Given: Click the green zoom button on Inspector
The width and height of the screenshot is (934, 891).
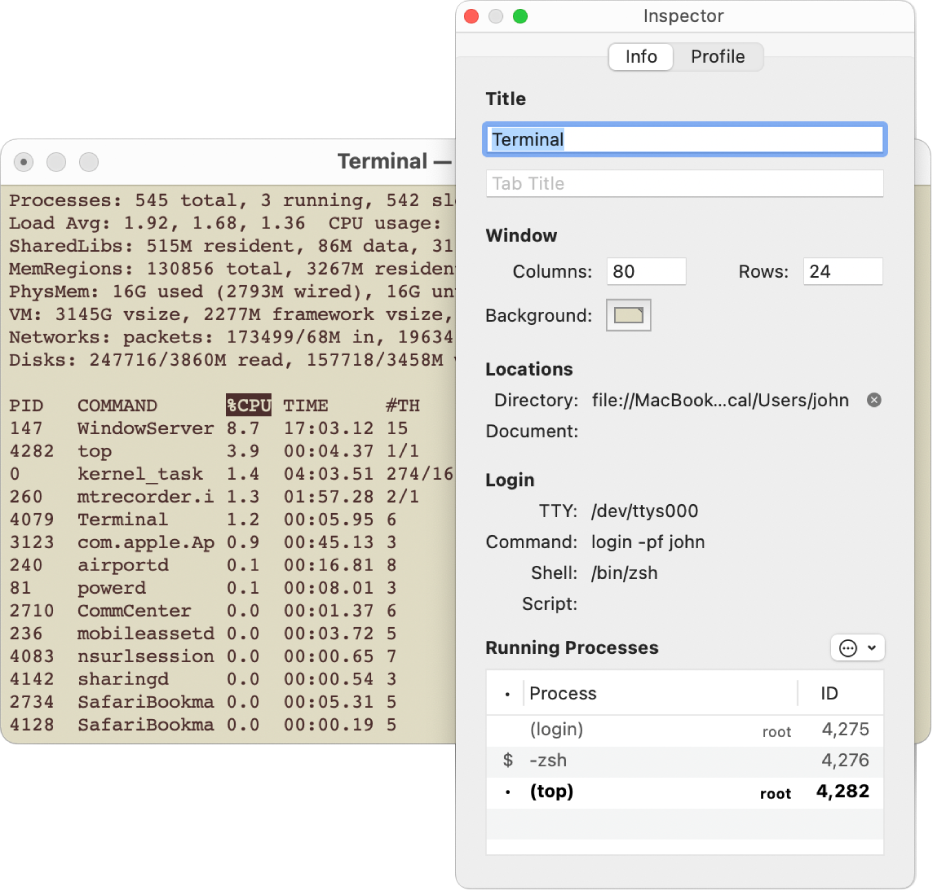Looking at the screenshot, I should 519,16.
